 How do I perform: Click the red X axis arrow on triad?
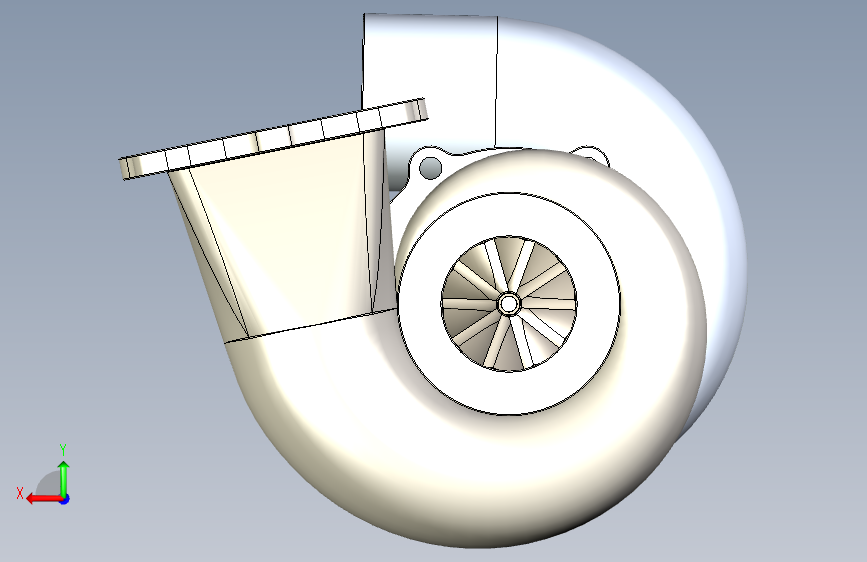(44, 499)
